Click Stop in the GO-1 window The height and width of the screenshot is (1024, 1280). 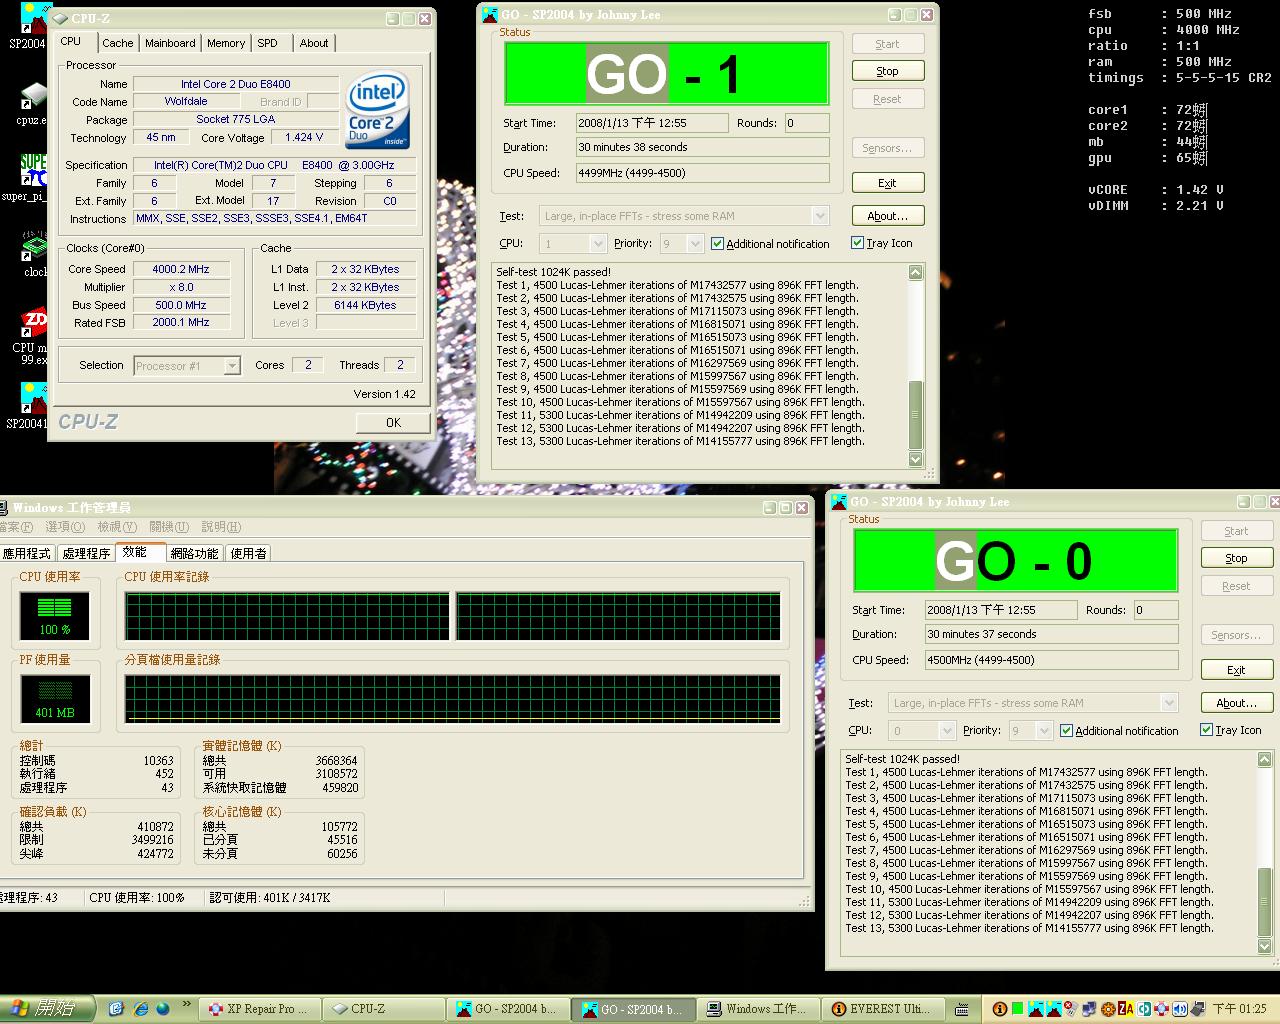(887, 71)
